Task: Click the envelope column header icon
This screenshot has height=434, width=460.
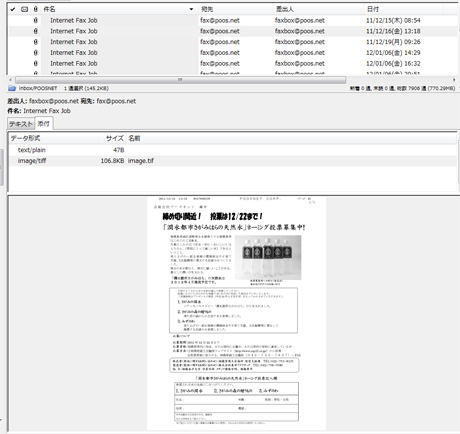Action: (24, 9)
